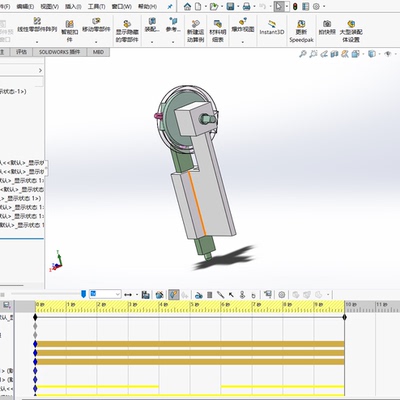Click the yellow changebar segment ending at 4 seconds
This screenshot has height=400, width=400.
(97, 387)
